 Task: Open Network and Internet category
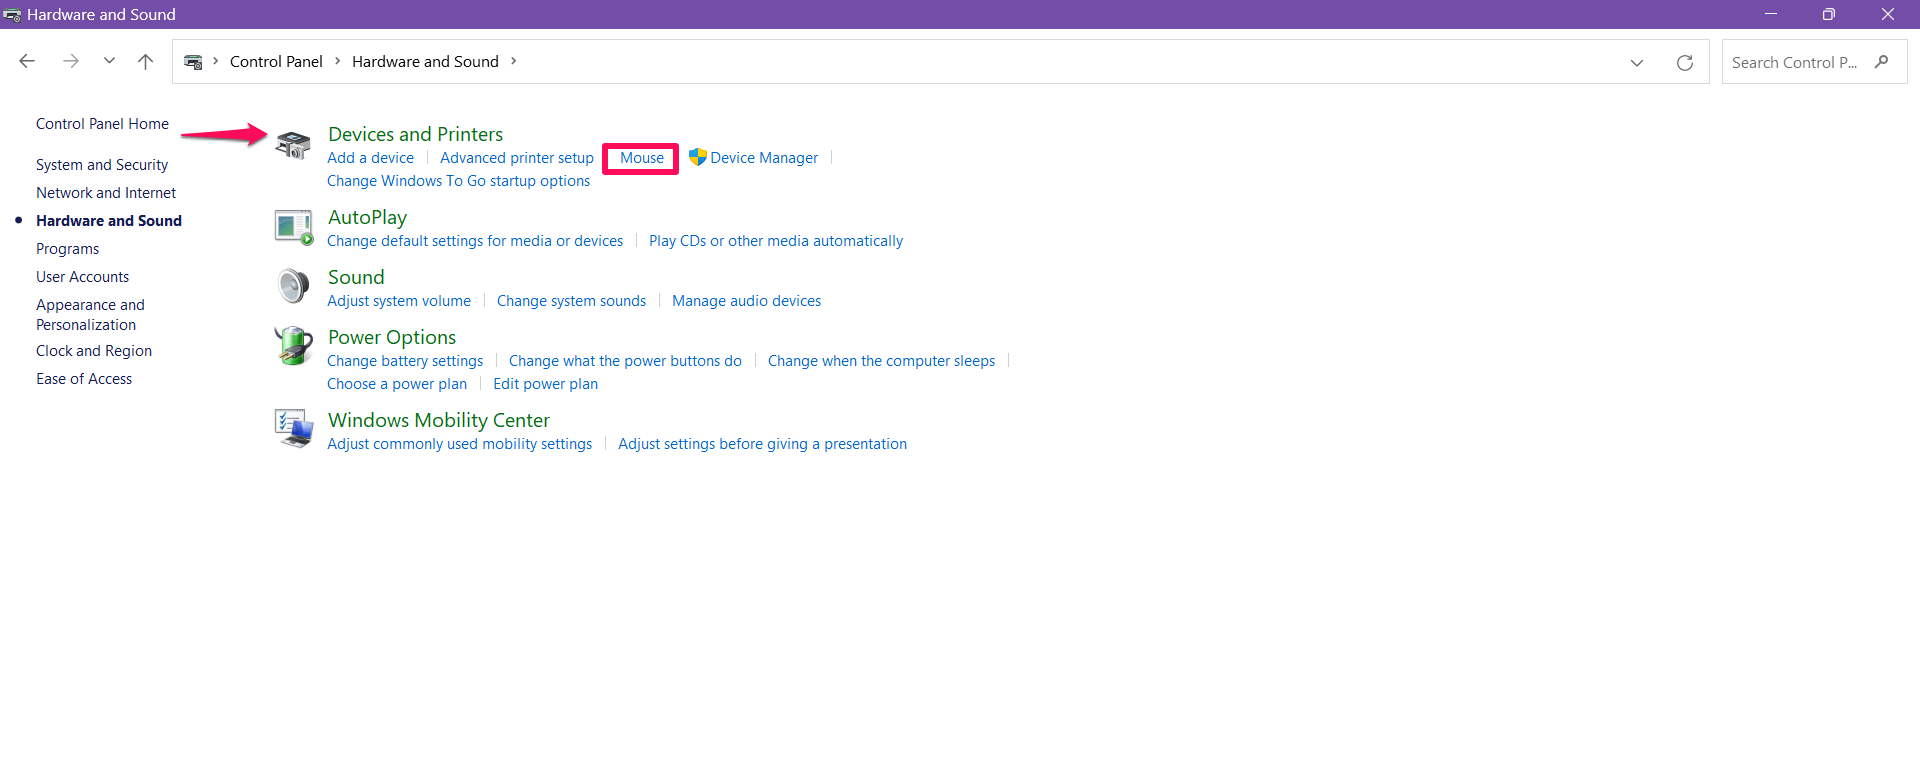pyautogui.click(x=106, y=193)
